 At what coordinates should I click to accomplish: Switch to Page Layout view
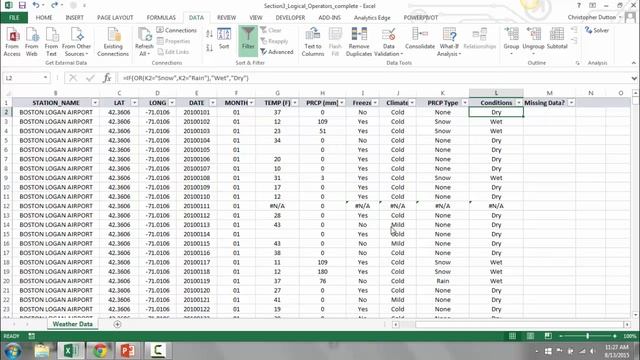(x=530, y=336)
